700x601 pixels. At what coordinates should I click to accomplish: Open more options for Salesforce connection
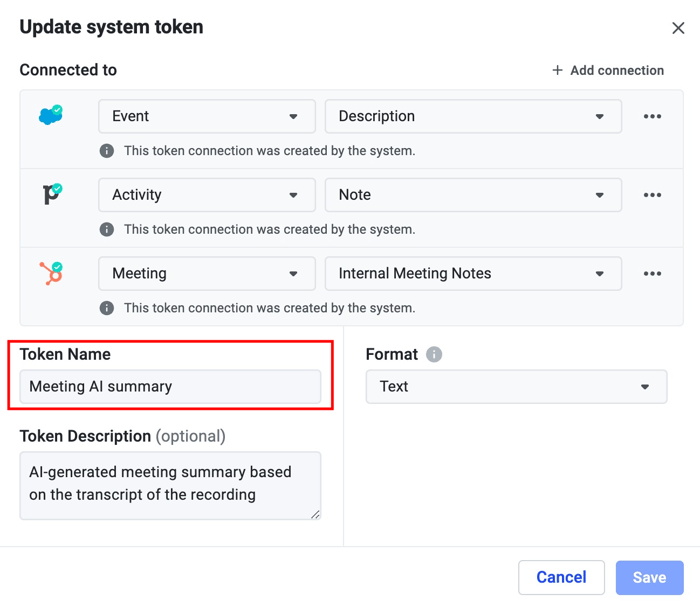652,117
